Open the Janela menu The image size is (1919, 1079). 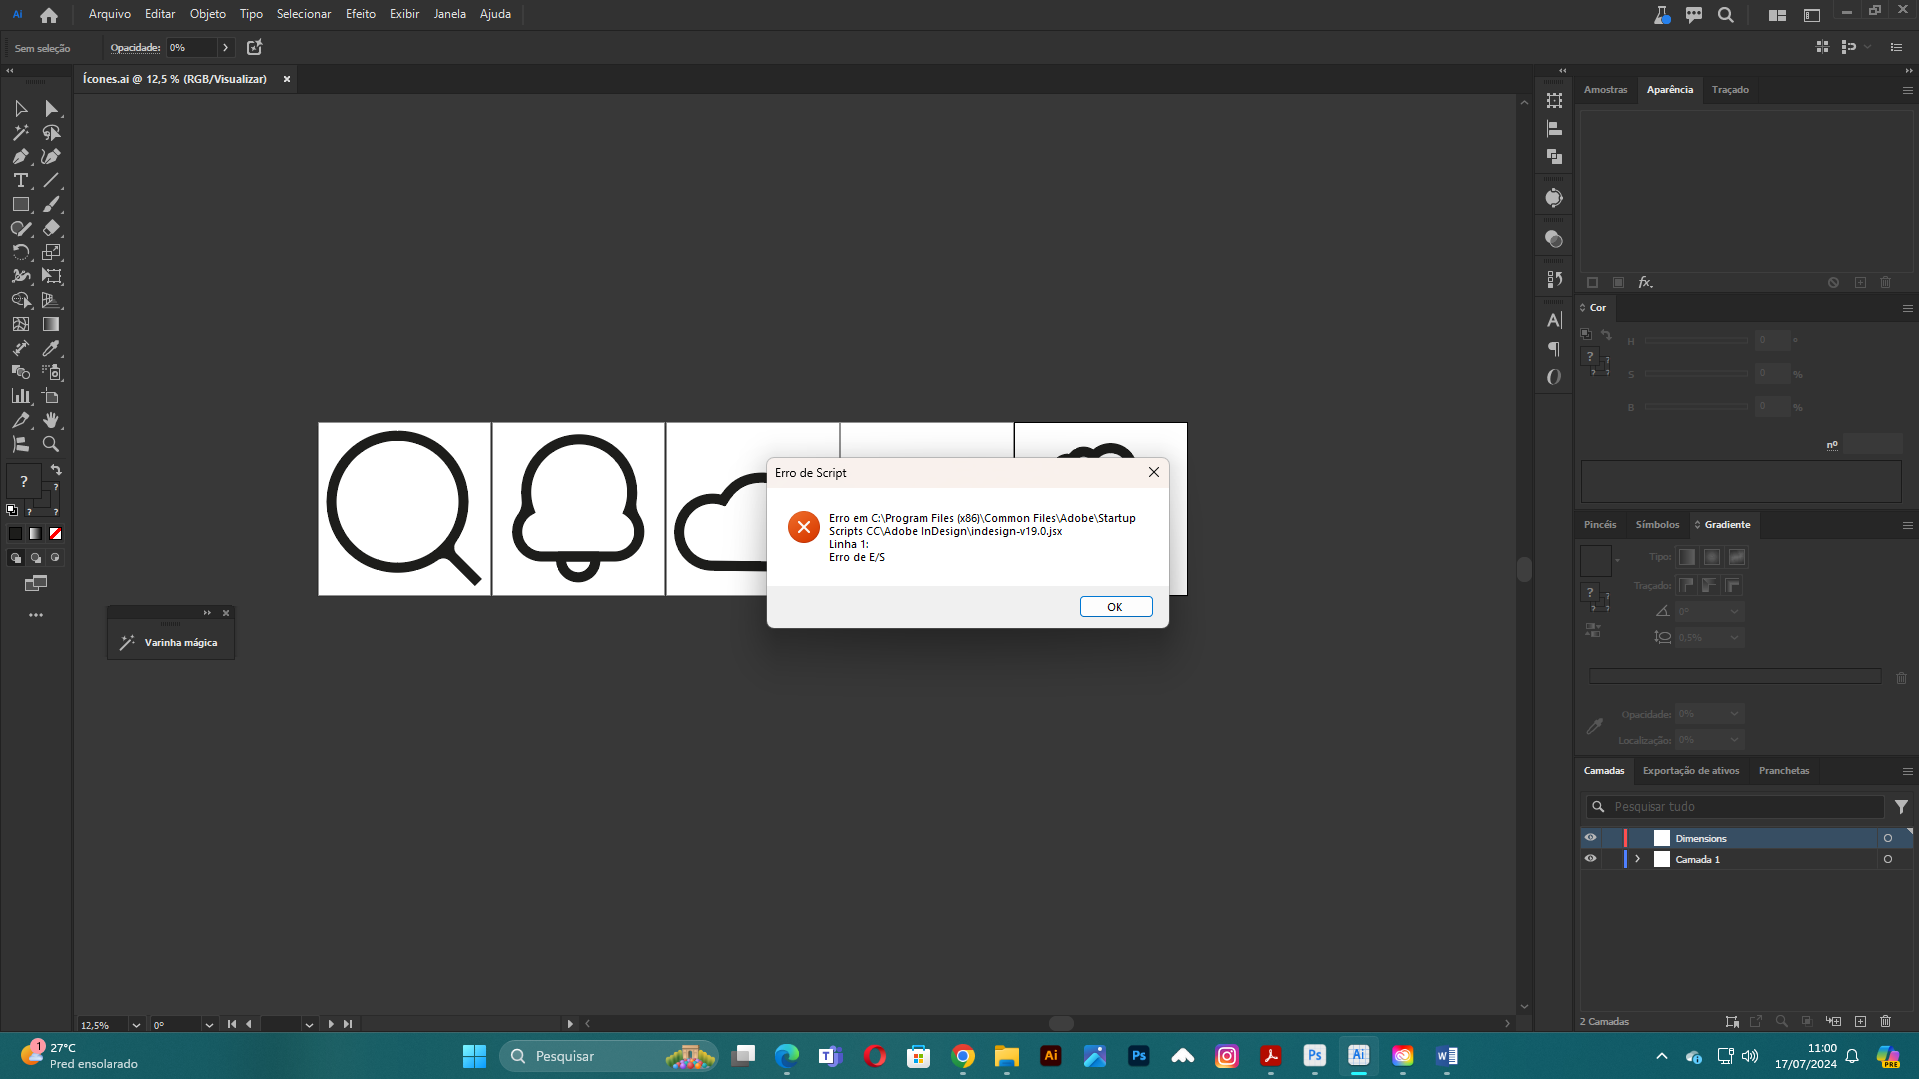click(x=449, y=14)
